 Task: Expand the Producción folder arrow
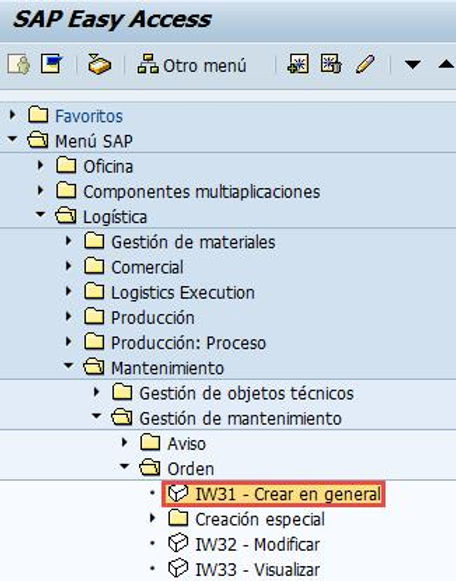[69, 316]
